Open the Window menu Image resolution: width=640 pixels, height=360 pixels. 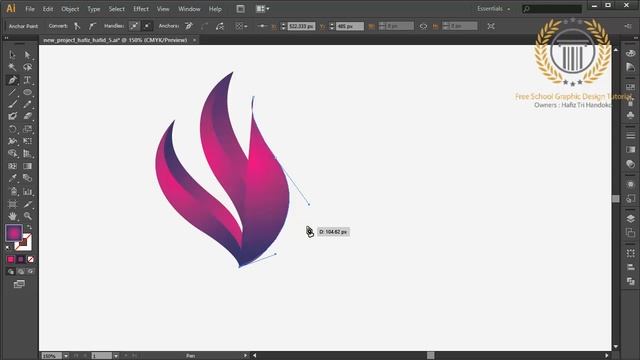(x=189, y=9)
